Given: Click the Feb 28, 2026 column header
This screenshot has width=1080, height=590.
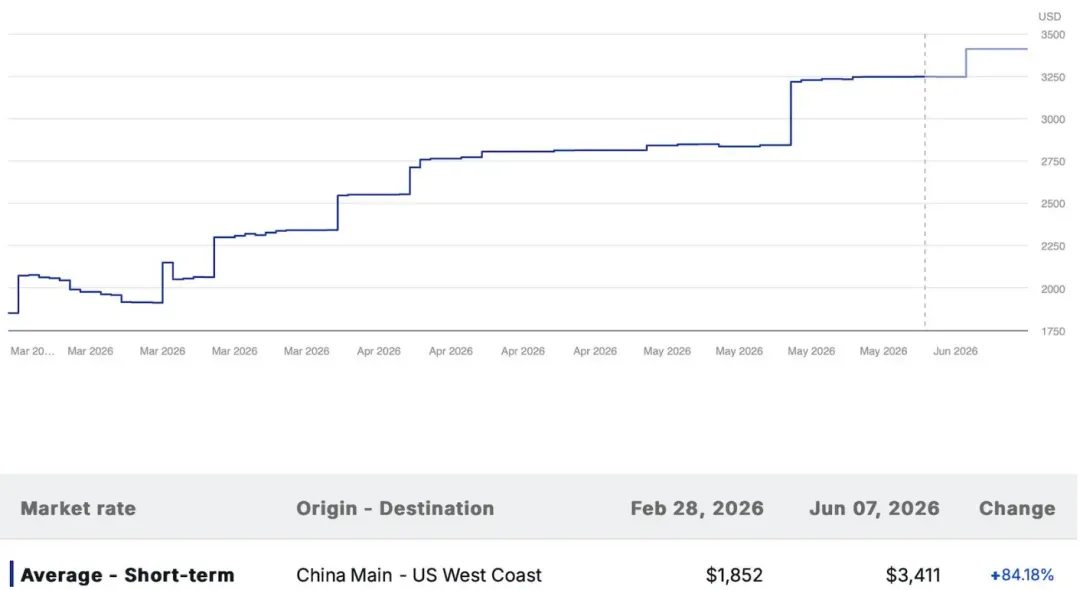Looking at the screenshot, I should click(697, 508).
